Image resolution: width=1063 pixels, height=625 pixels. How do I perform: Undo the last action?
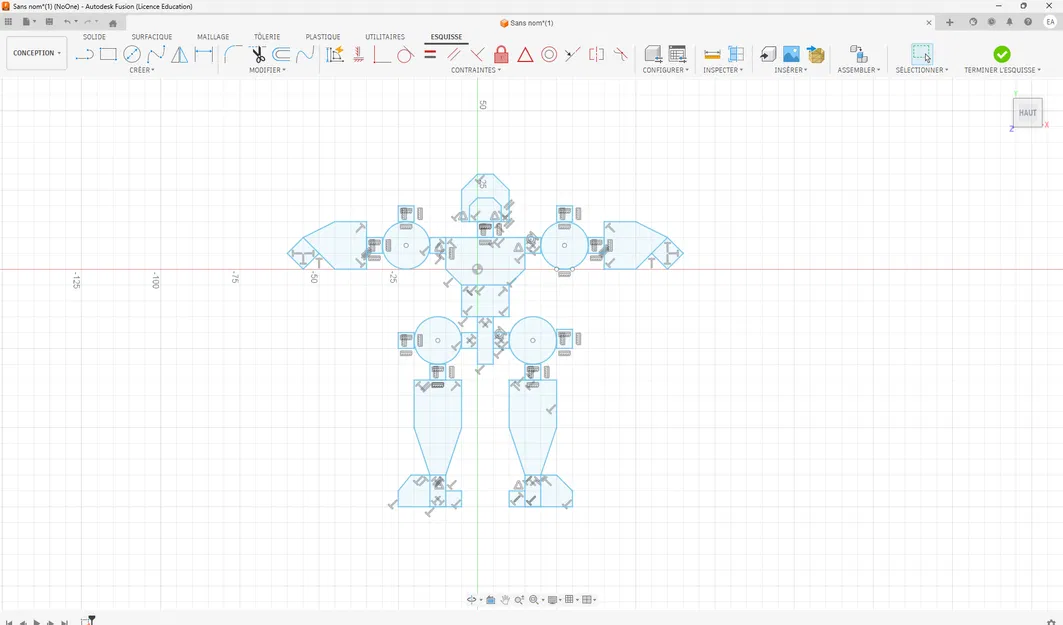[67, 22]
